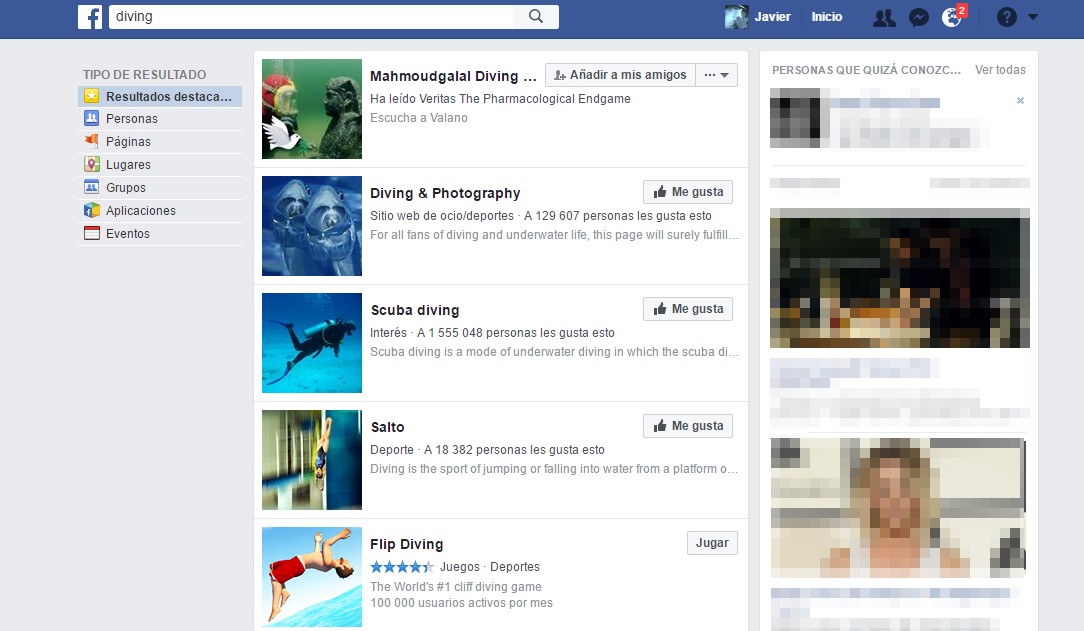Open the friend requests icon

[884, 17]
